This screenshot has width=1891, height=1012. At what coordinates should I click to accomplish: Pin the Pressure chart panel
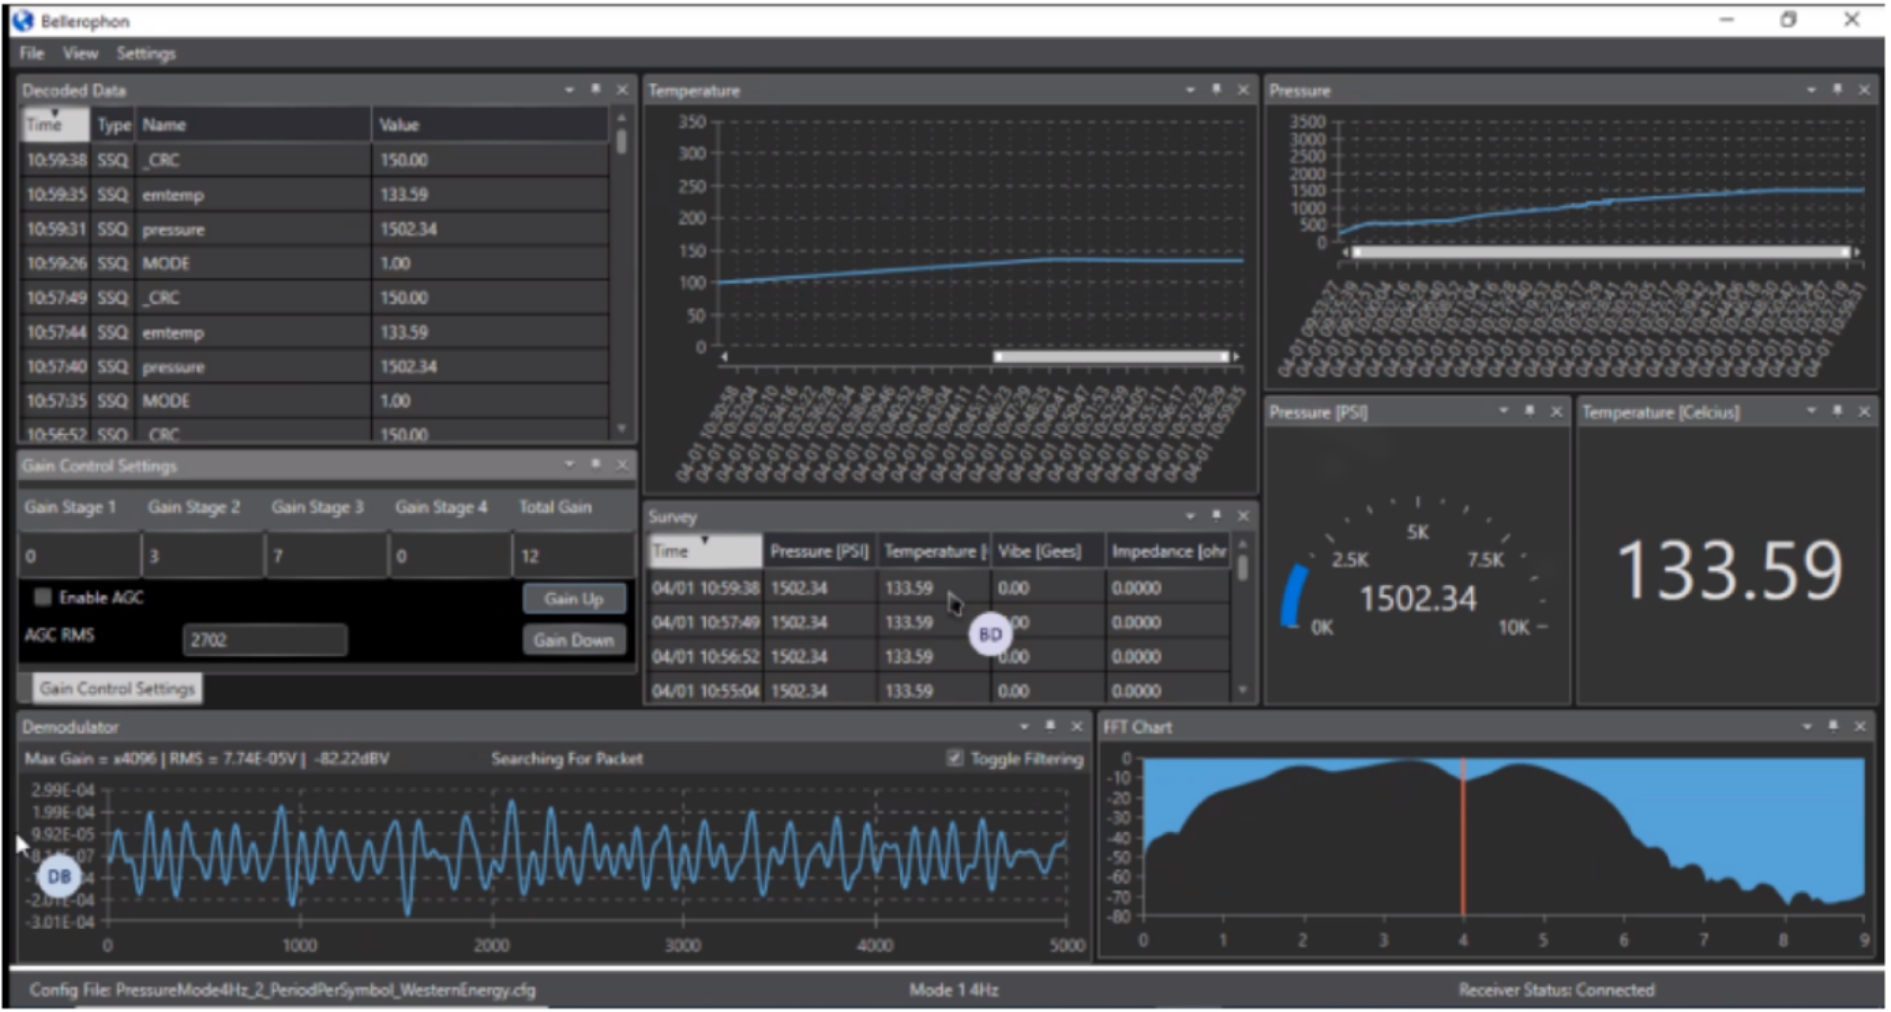(x=1837, y=90)
